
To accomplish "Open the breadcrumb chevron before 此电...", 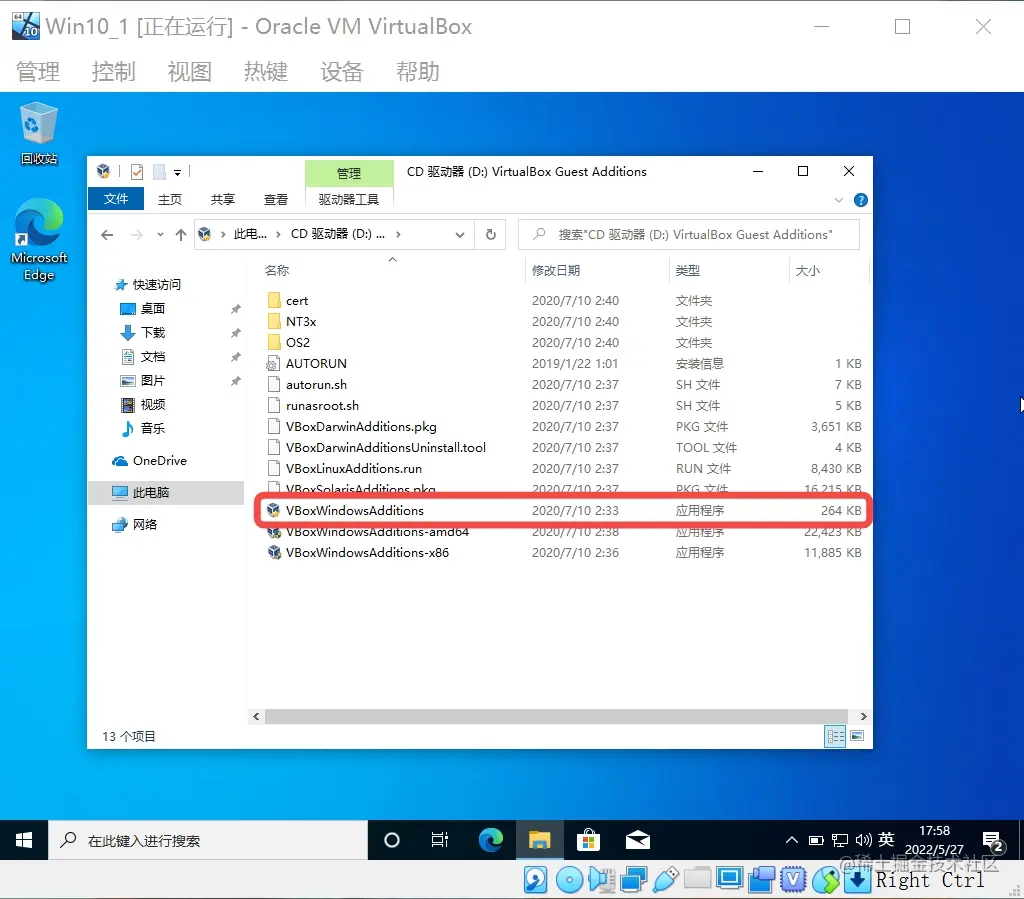I will (223, 234).
